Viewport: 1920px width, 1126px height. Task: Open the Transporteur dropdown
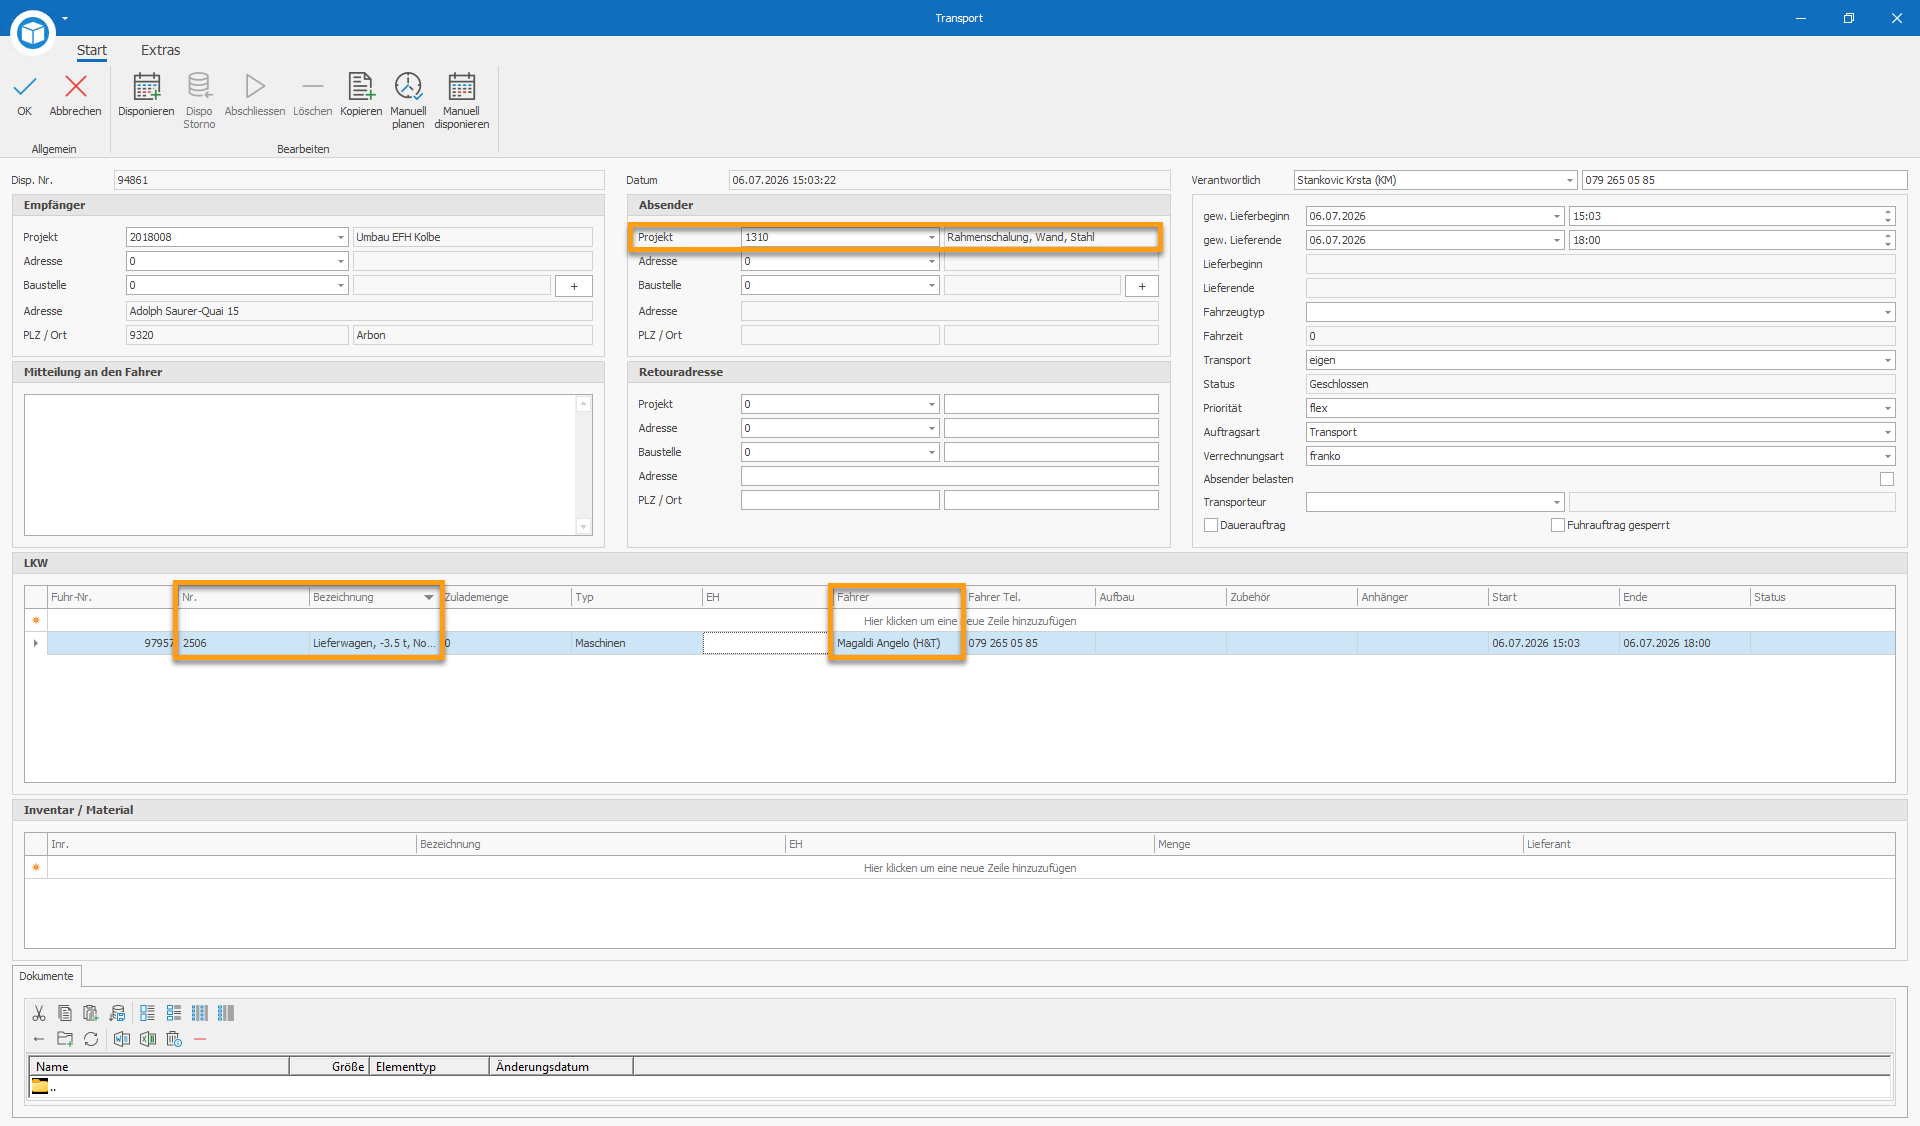point(1556,502)
